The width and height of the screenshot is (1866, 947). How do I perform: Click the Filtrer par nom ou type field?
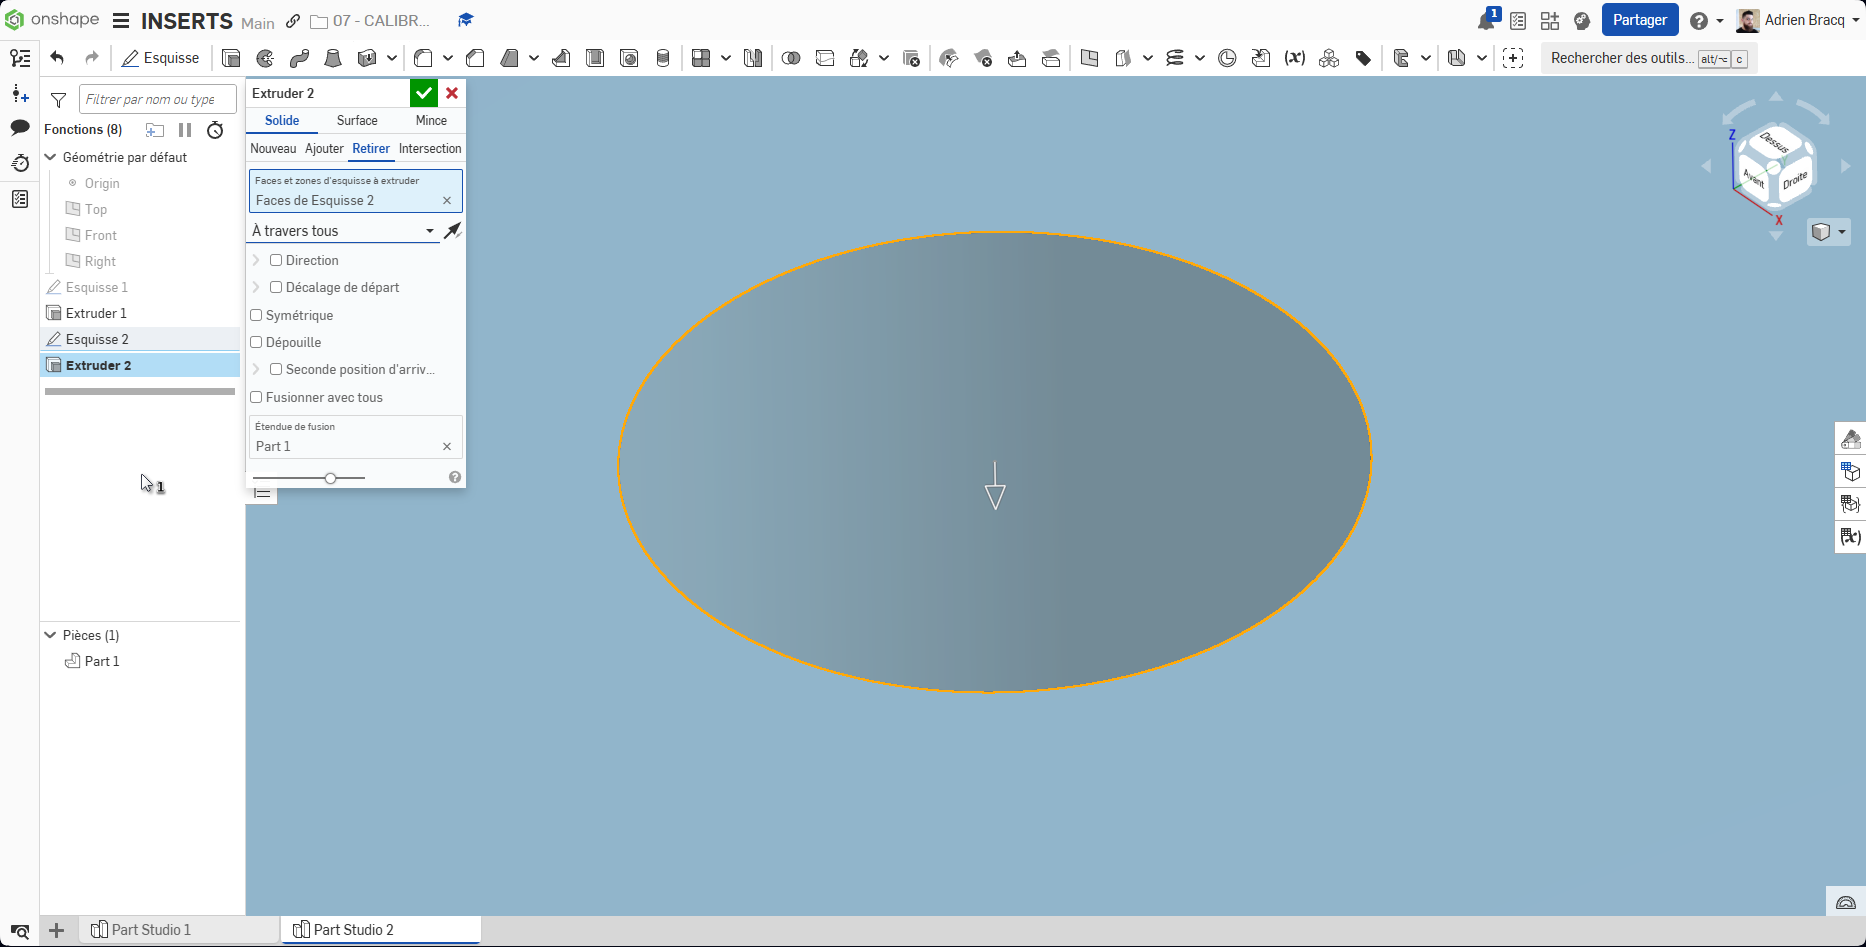pyautogui.click(x=157, y=99)
